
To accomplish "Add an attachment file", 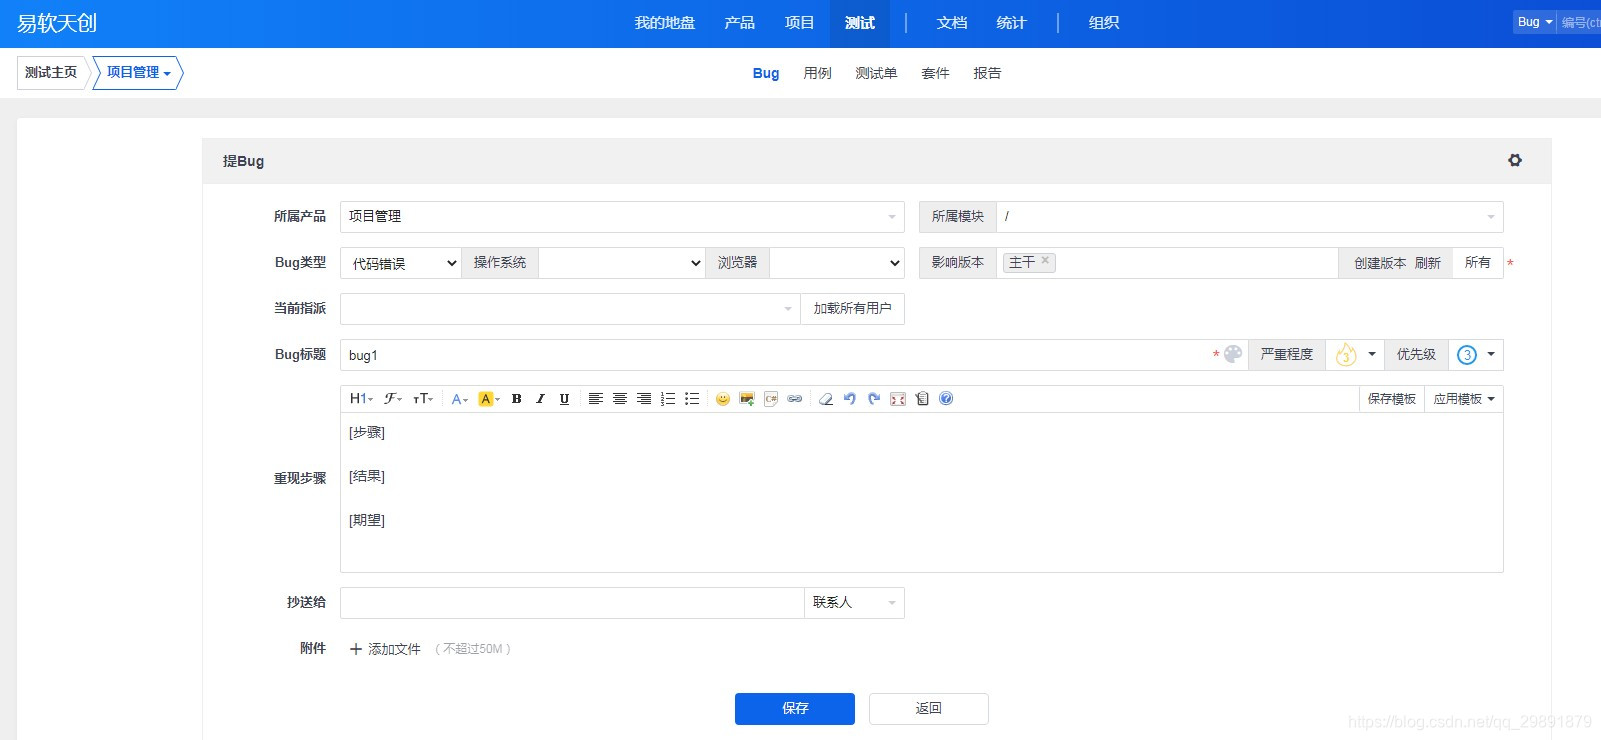I will pos(385,649).
